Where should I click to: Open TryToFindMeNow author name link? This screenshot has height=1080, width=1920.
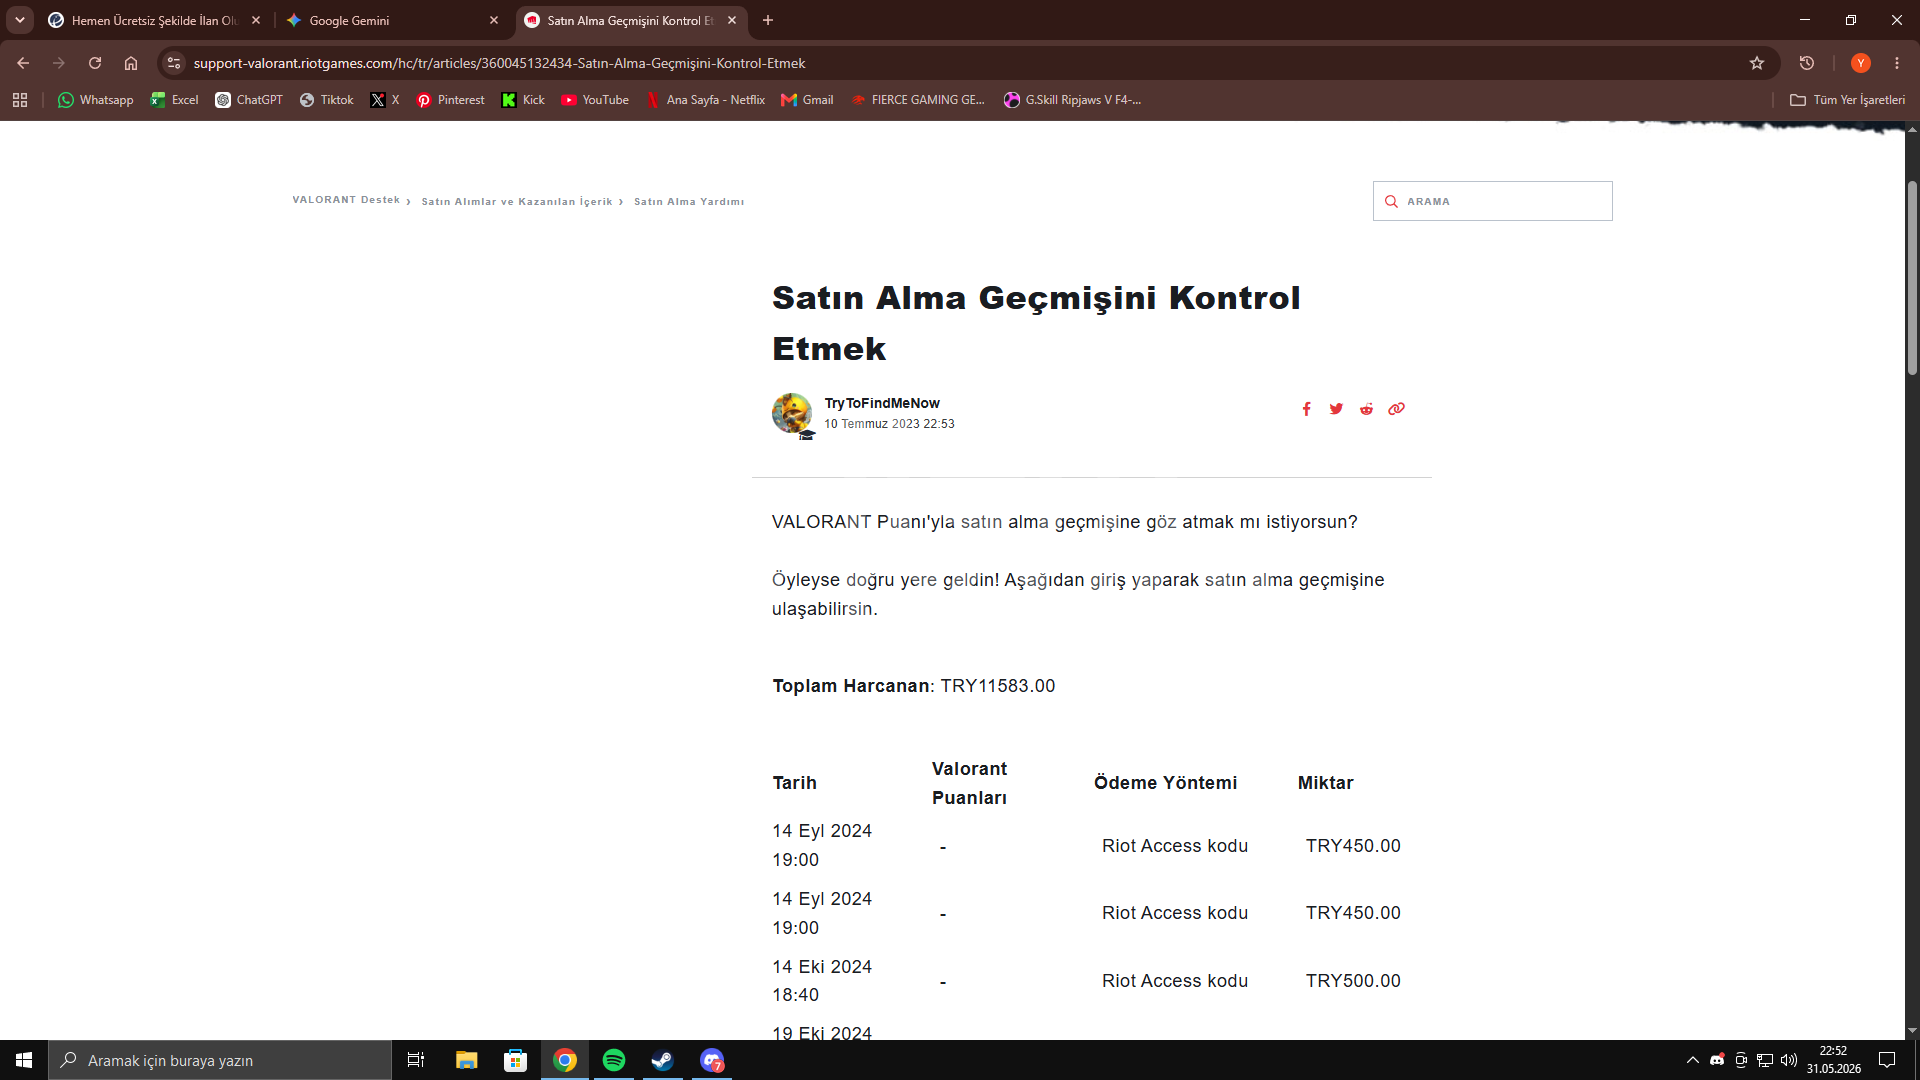pos(882,403)
